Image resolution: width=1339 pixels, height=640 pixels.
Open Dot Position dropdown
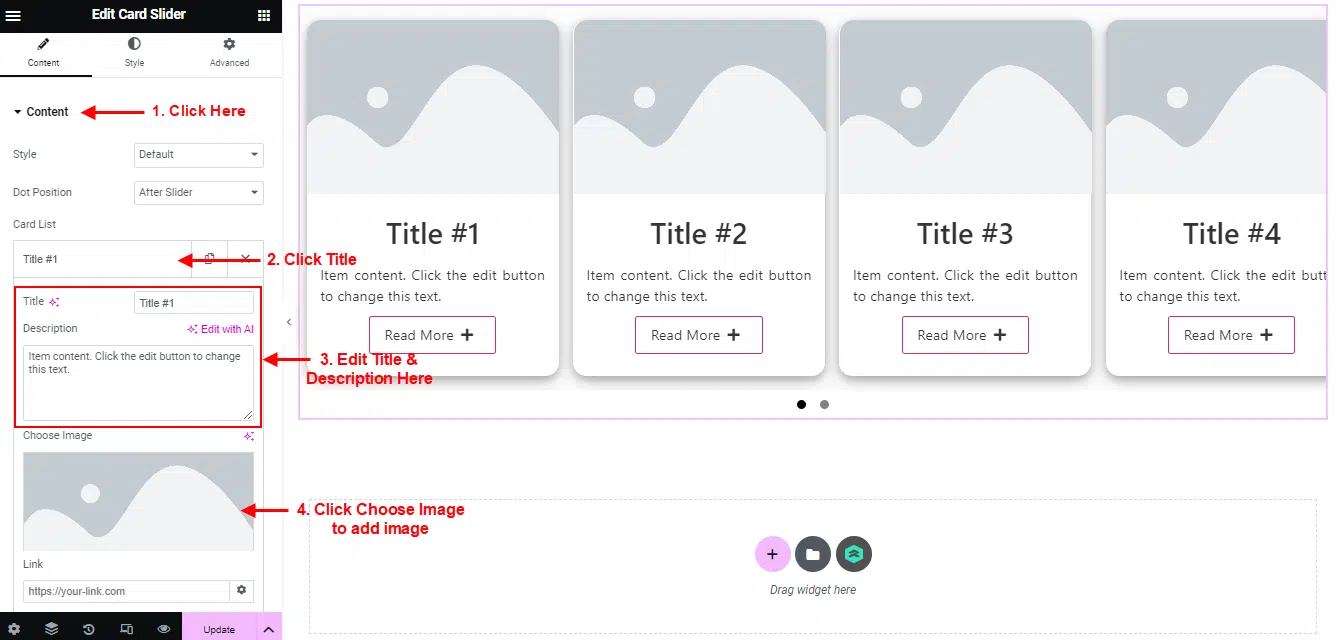(x=199, y=192)
